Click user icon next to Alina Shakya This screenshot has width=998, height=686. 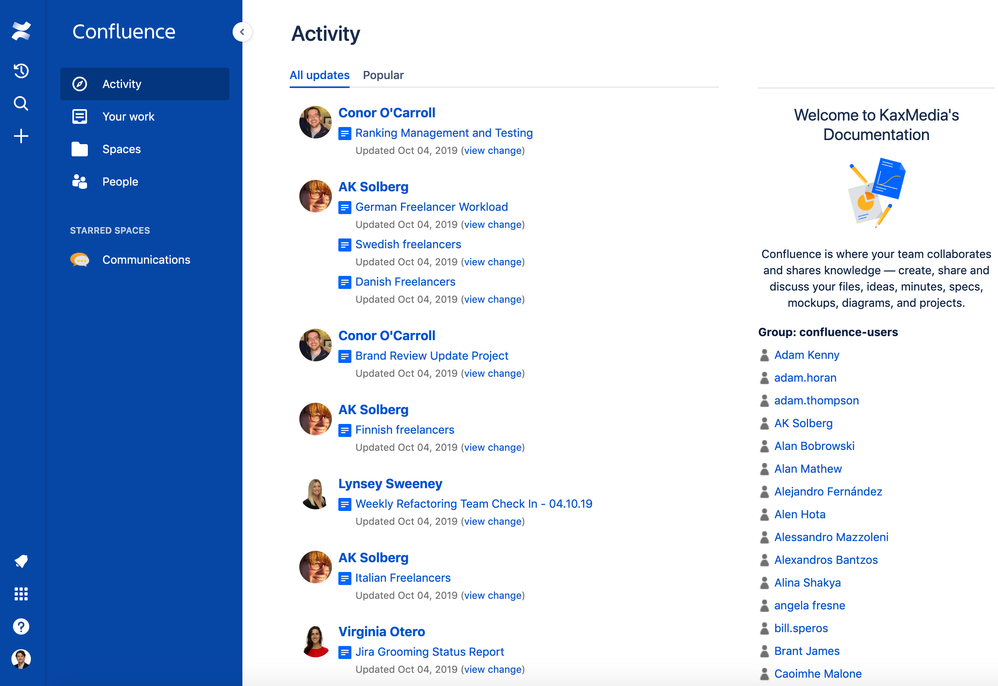point(764,583)
